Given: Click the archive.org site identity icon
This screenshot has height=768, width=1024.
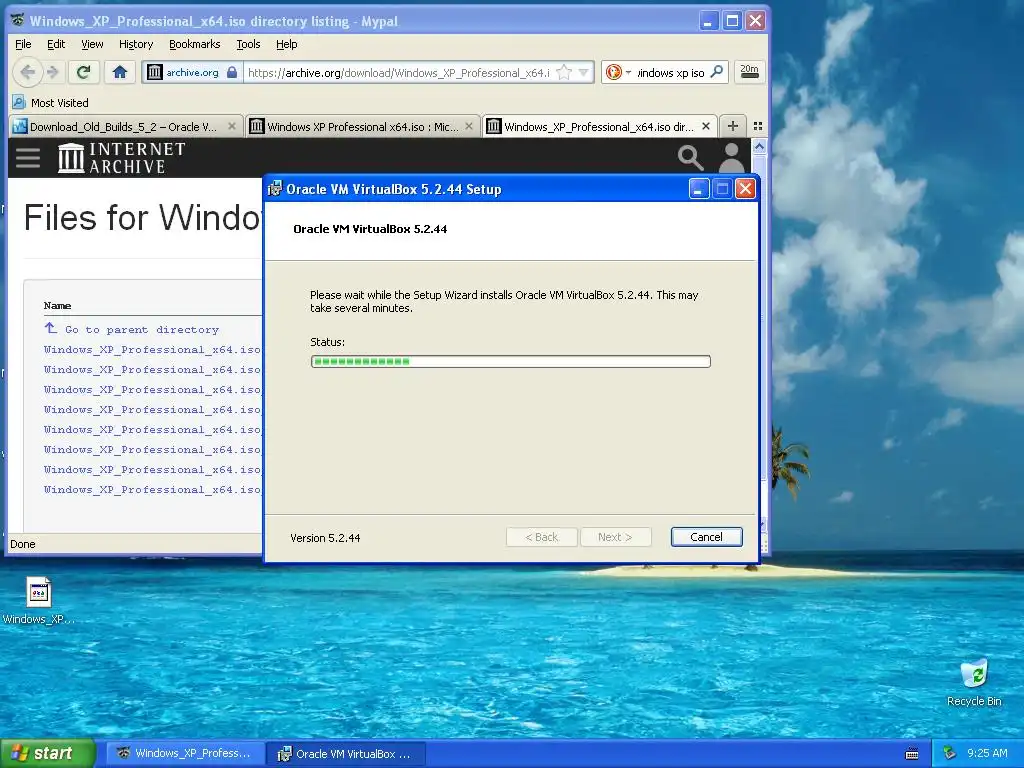Looking at the screenshot, I should click(x=155, y=72).
